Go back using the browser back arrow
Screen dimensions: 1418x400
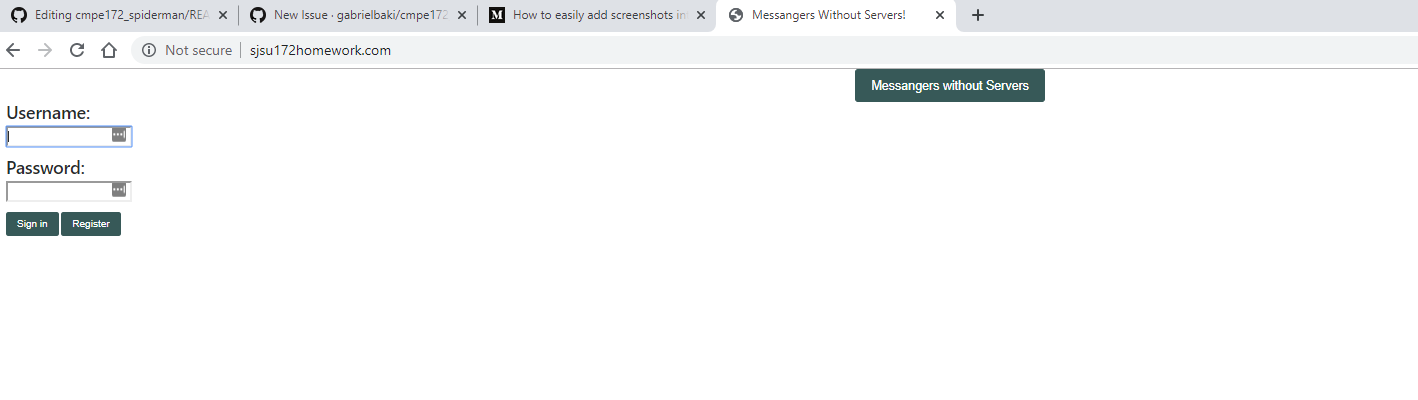point(13,50)
